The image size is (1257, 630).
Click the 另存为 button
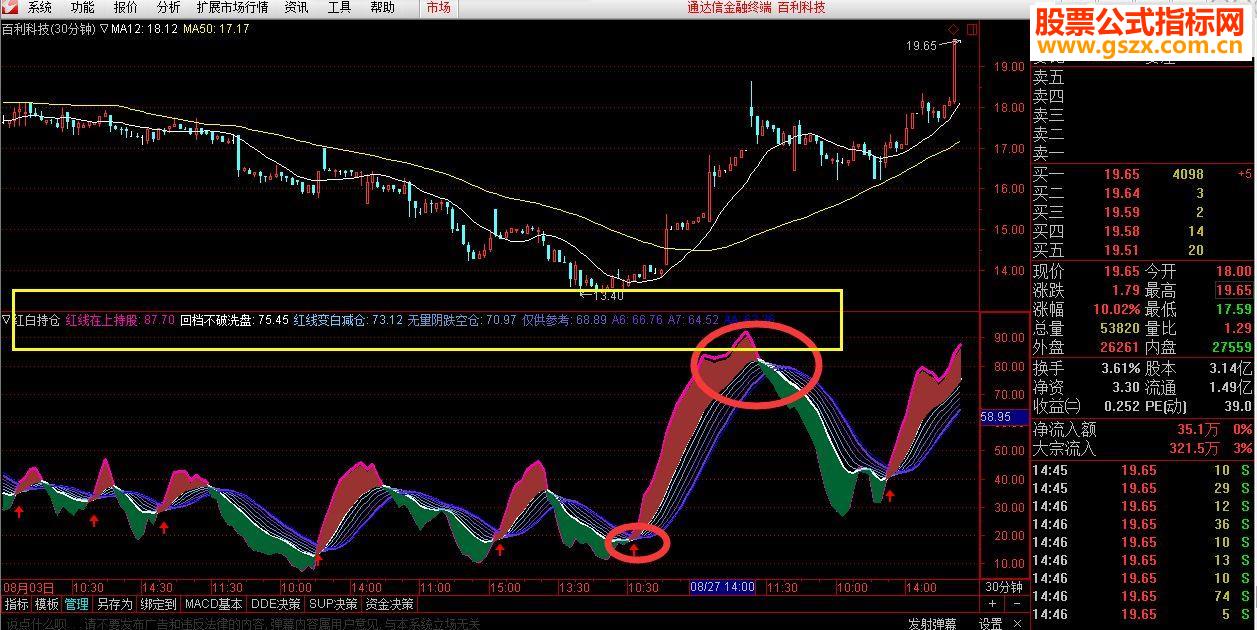114,604
